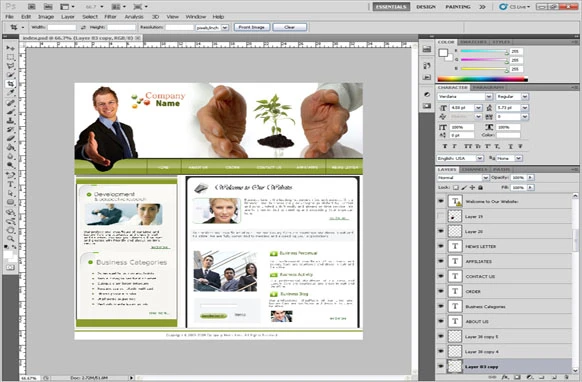Select the Clone Stamp tool
The height and width of the screenshot is (382, 582).
click(10, 121)
